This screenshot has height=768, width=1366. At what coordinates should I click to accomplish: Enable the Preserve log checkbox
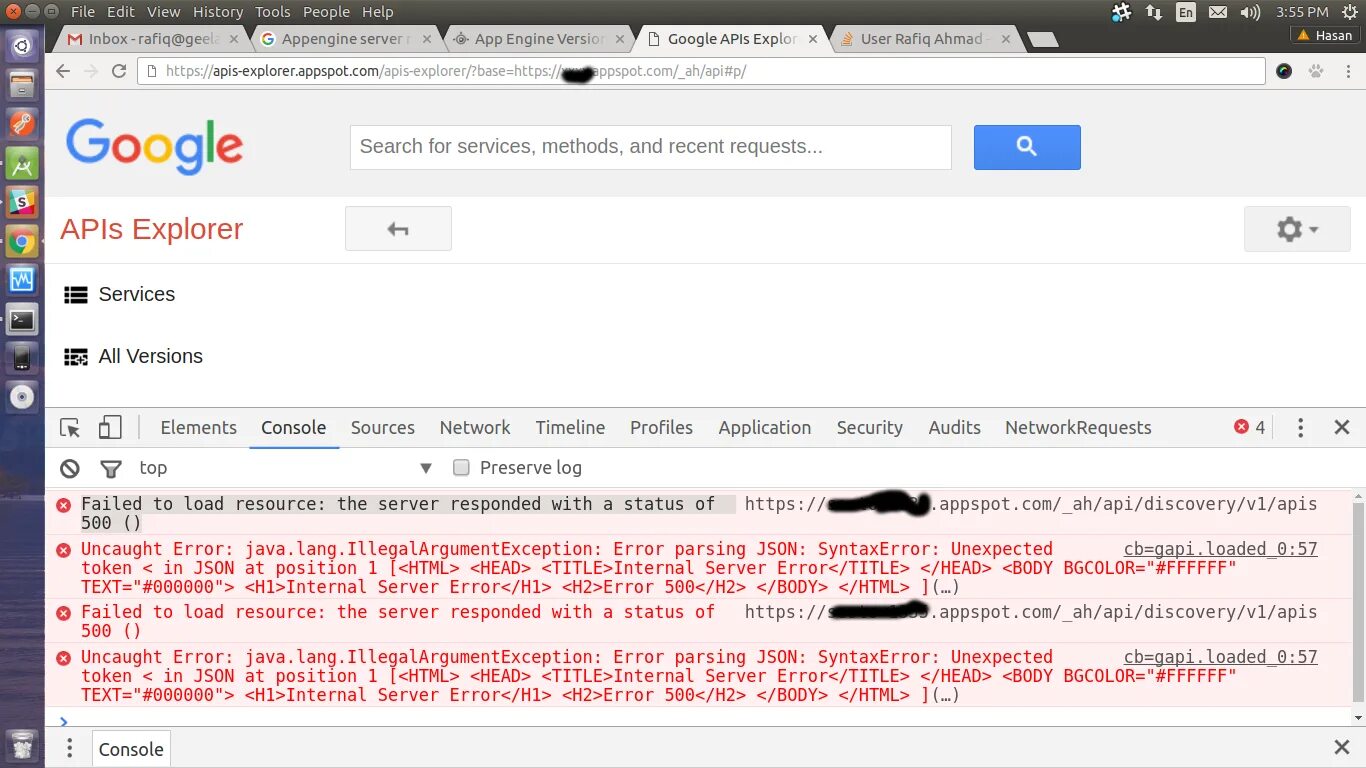click(461, 468)
